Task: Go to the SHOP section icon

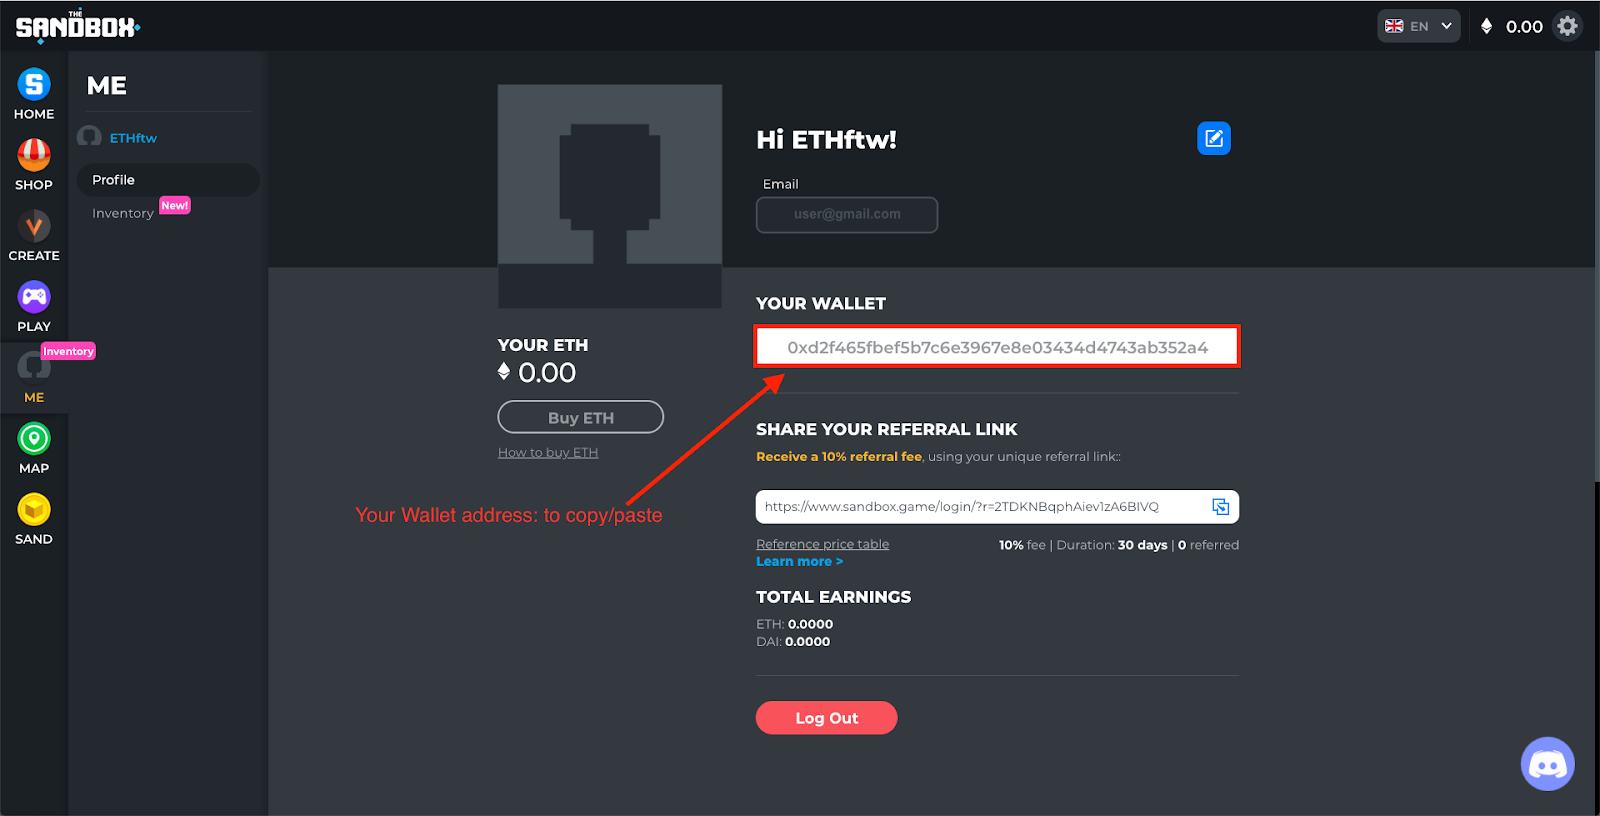Action: point(34,155)
